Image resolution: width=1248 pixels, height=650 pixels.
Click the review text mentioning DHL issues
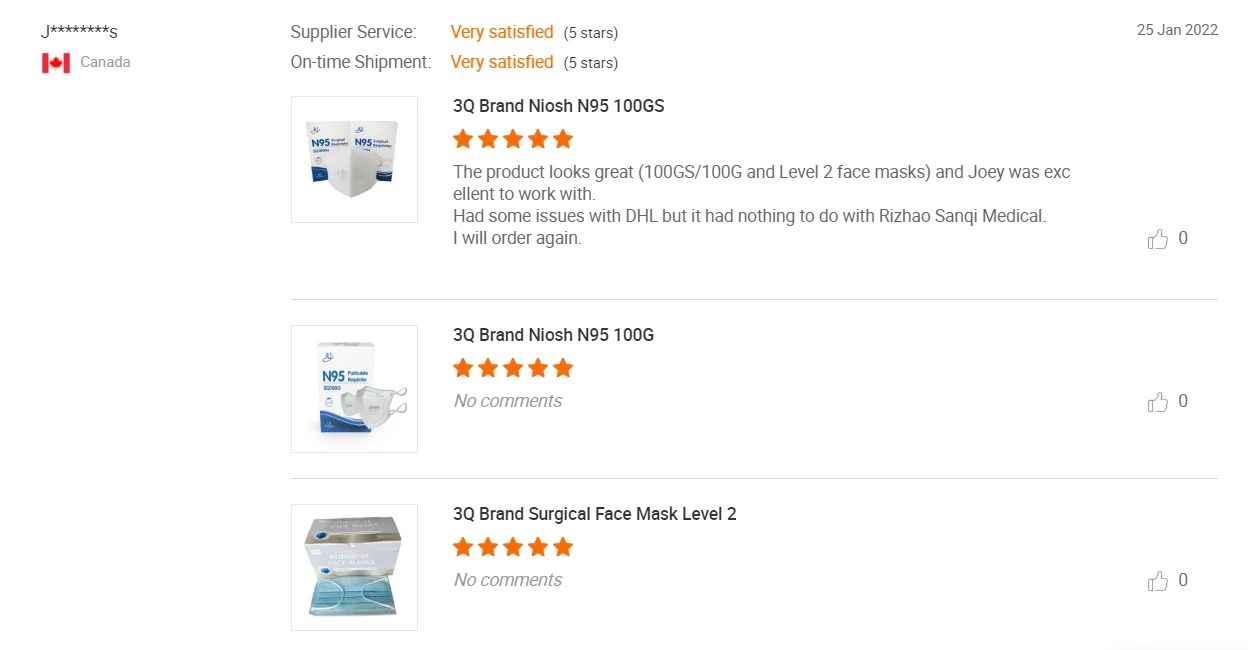pos(749,216)
